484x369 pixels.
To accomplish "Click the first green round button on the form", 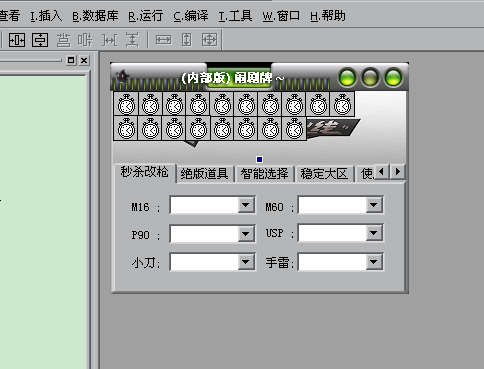I will click(347, 78).
